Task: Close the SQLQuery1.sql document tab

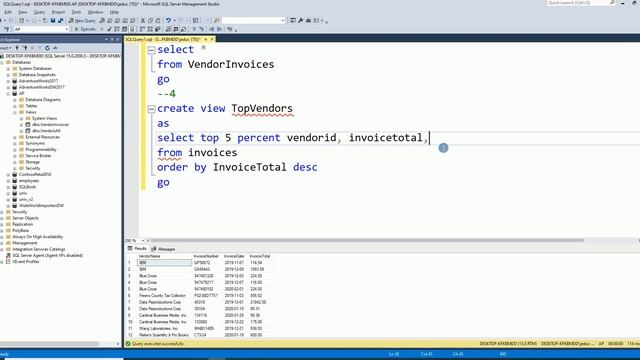Action: click(212, 39)
